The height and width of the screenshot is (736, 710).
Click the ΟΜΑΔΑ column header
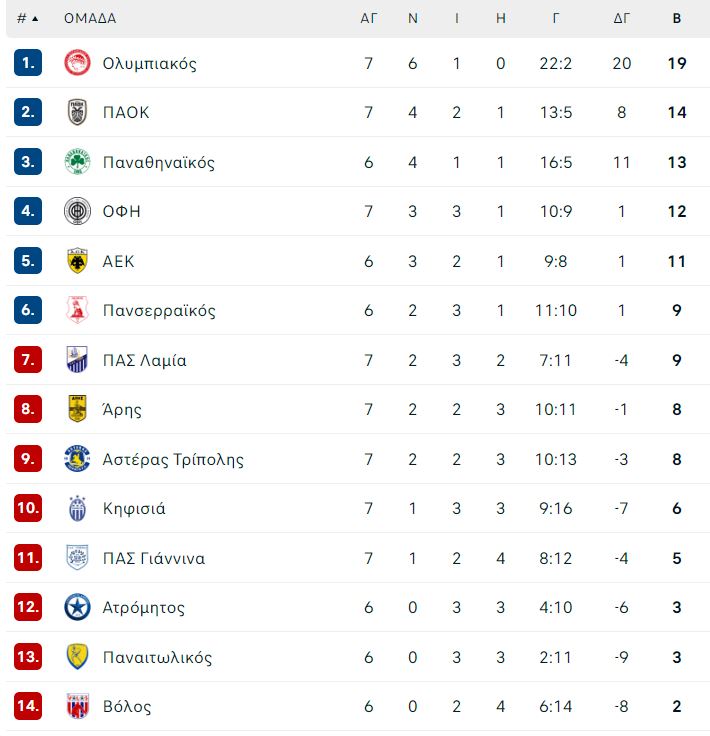[90, 18]
